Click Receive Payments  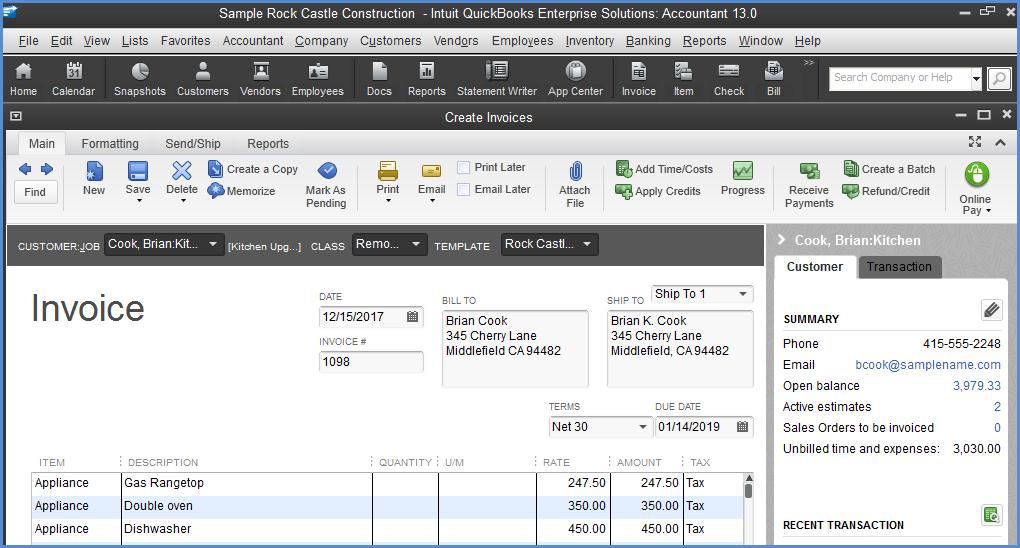point(809,185)
